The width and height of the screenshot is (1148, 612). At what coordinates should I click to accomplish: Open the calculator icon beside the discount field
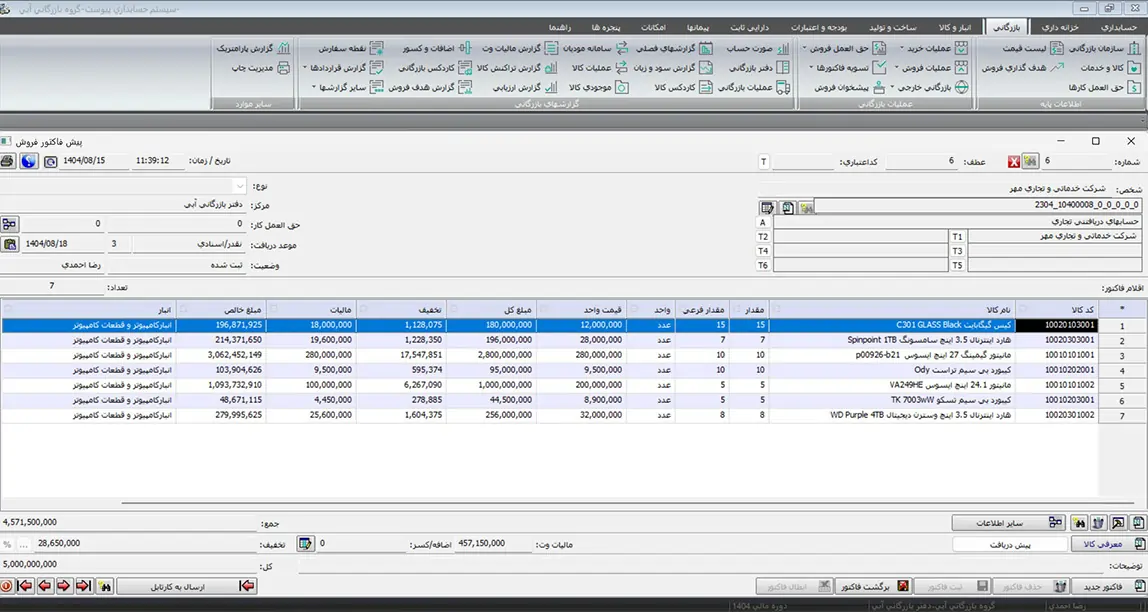[x=306, y=544]
